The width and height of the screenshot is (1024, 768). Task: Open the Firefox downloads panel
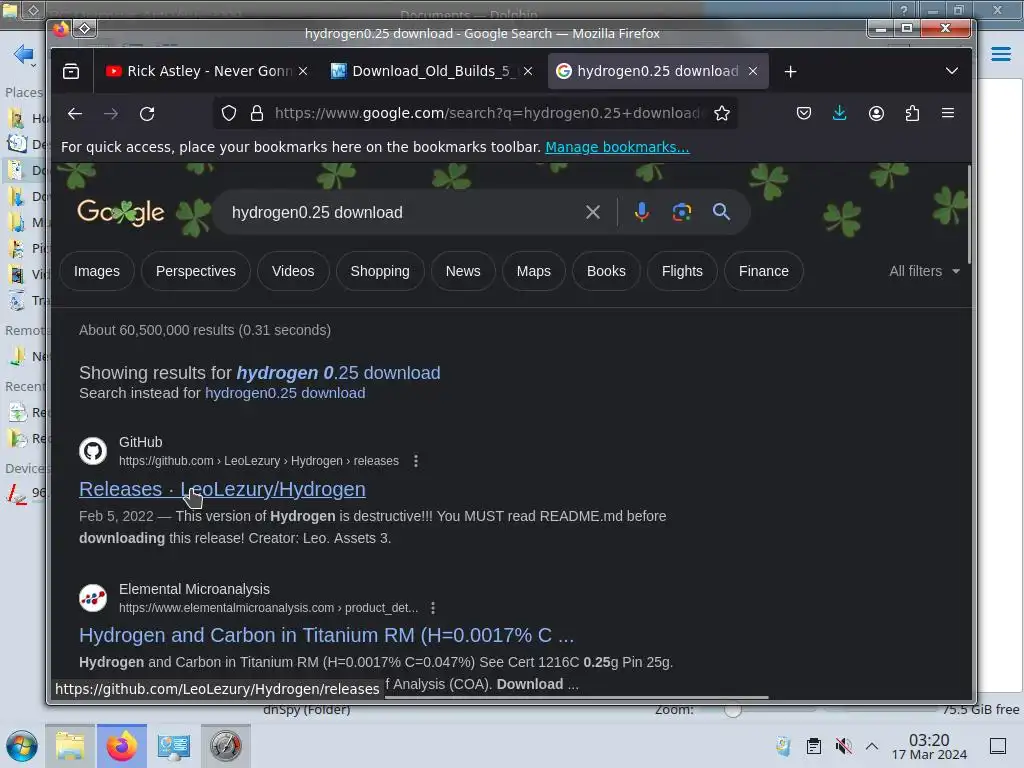tap(840, 114)
